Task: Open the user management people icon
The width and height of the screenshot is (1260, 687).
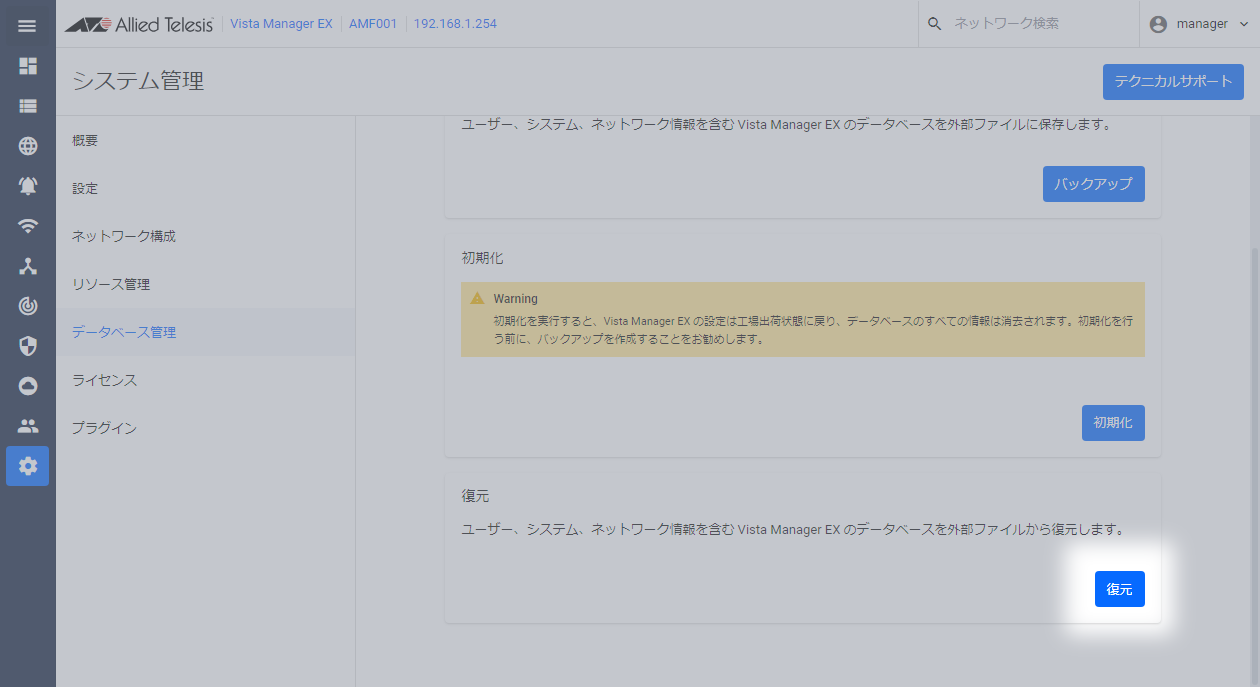Action: coord(28,426)
